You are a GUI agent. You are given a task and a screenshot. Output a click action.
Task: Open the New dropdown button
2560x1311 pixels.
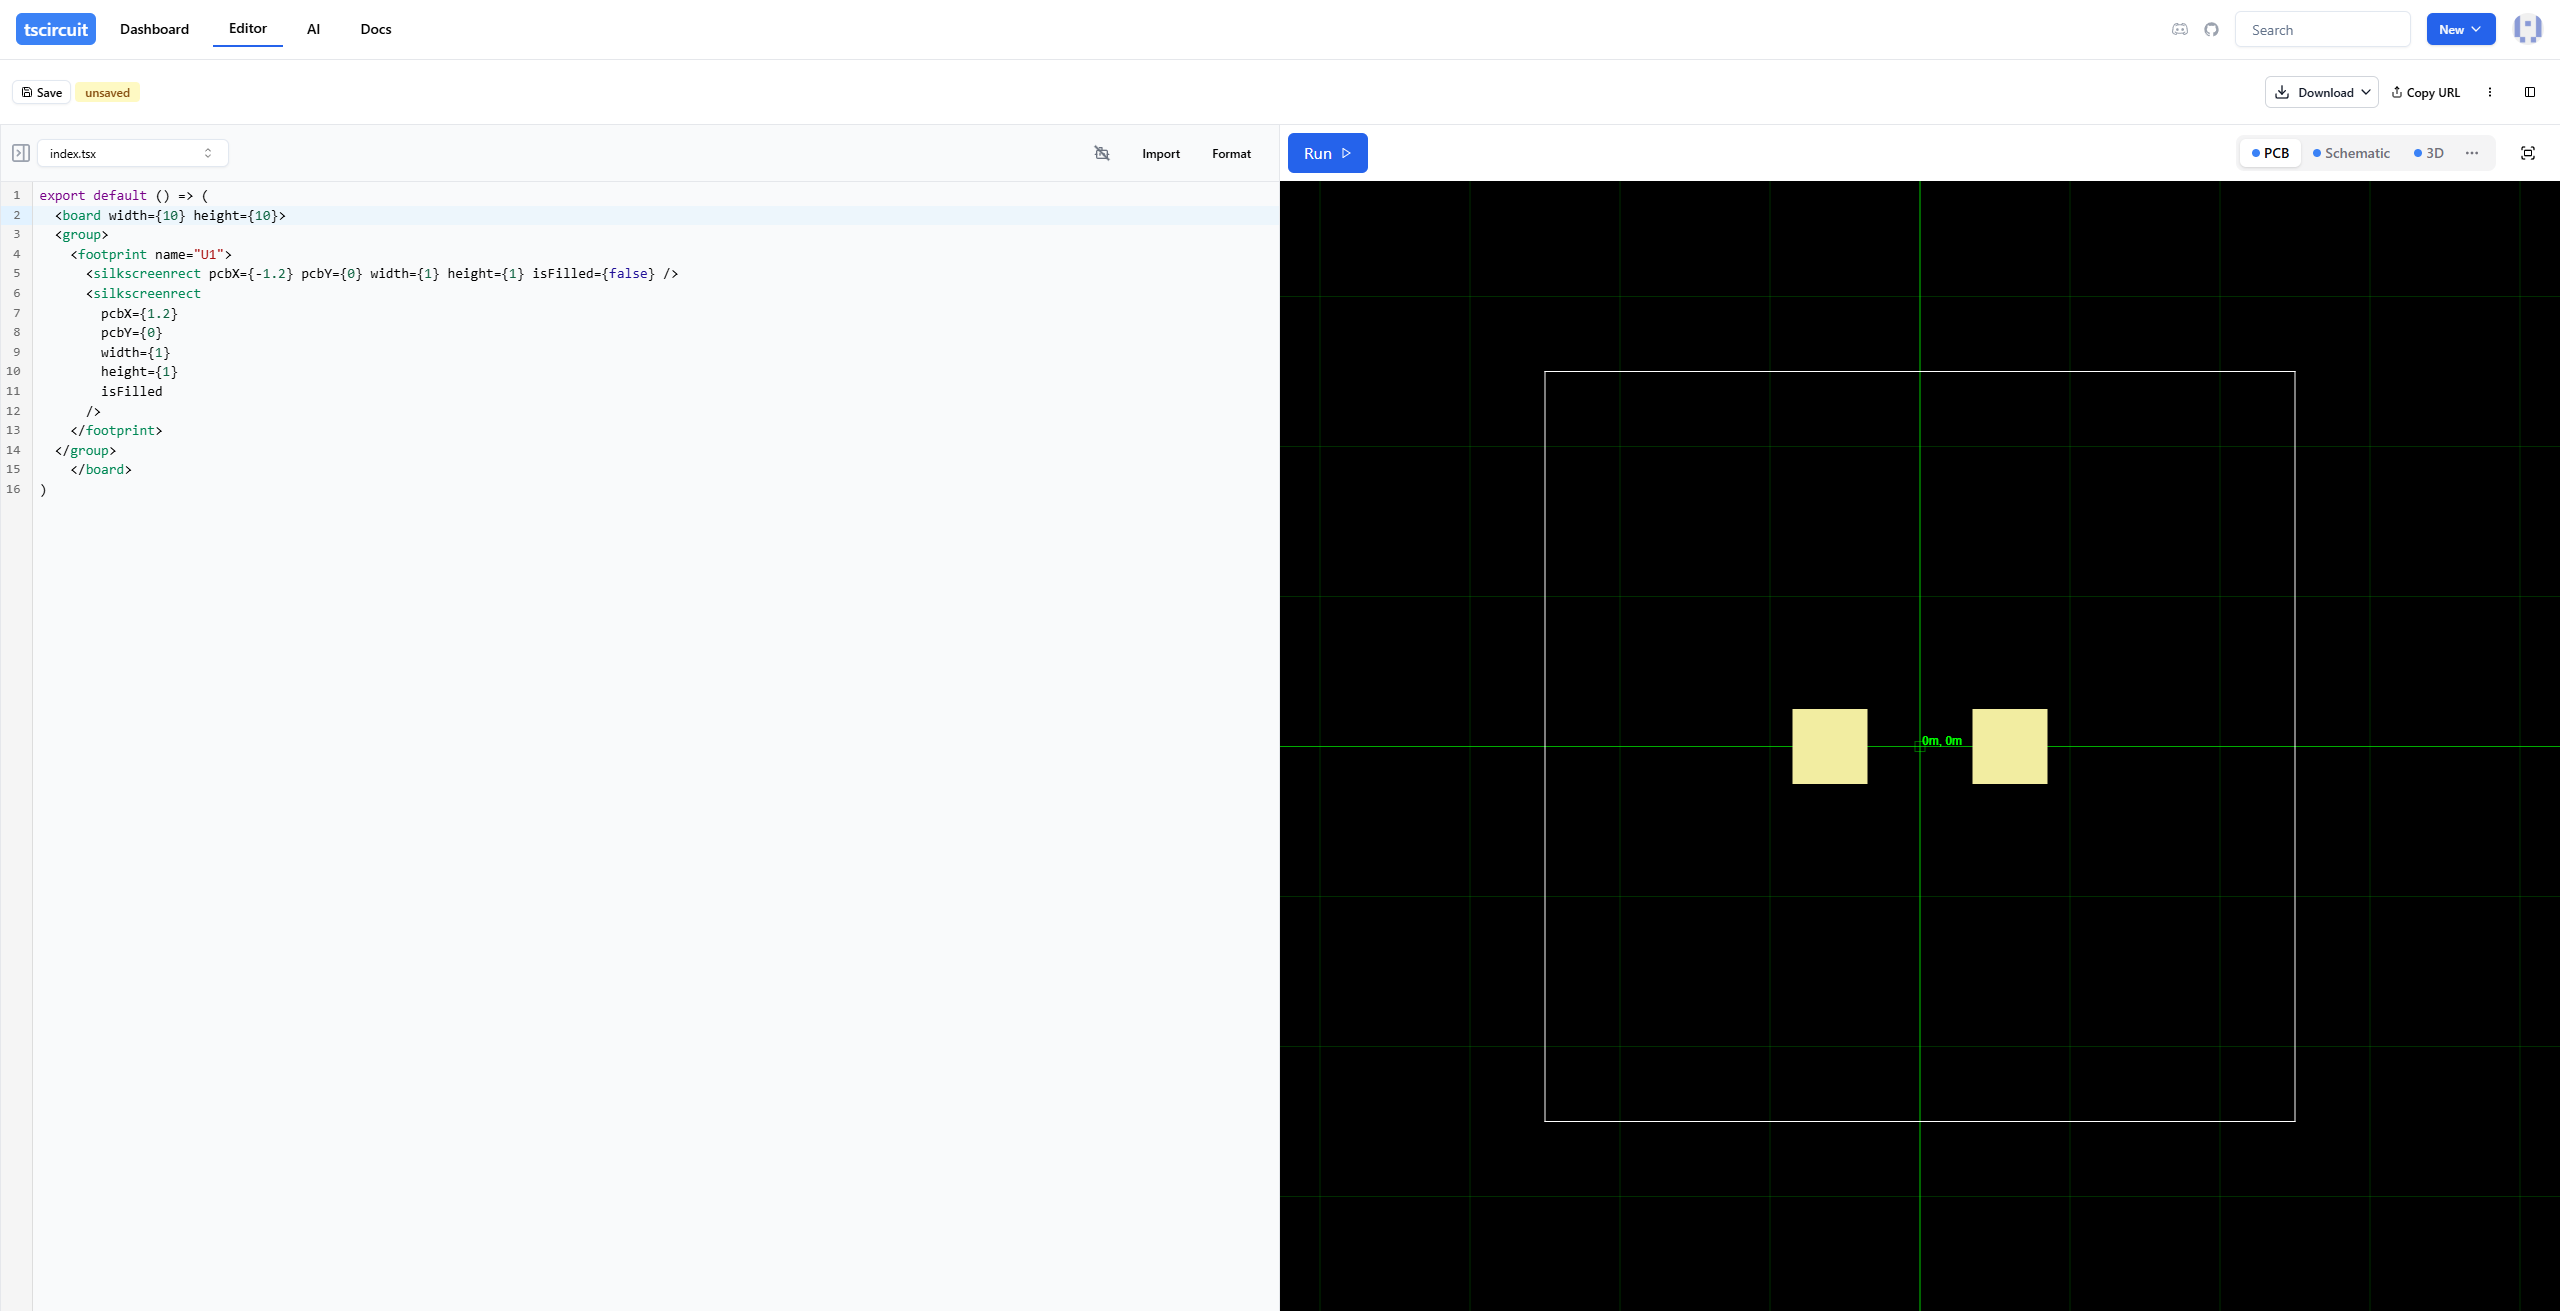pyautogui.click(x=2460, y=29)
